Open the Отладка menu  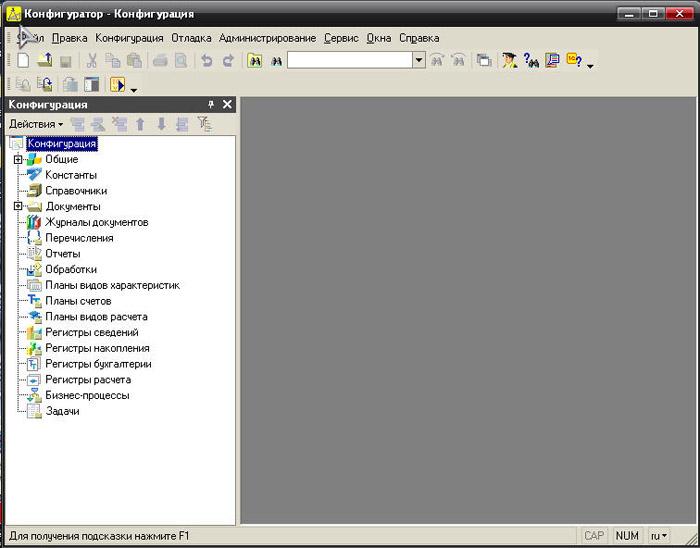[191, 38]
